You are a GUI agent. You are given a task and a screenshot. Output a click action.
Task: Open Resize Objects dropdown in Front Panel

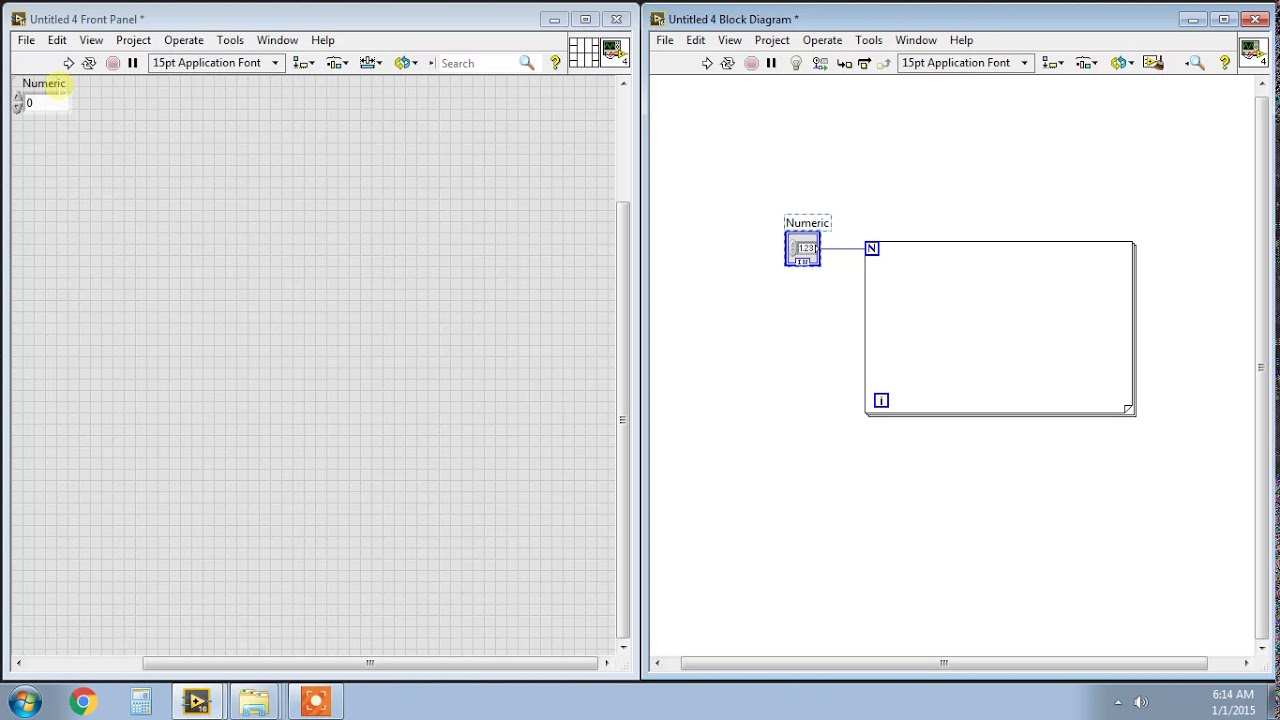pyautogui.click(x=371, y=63)
